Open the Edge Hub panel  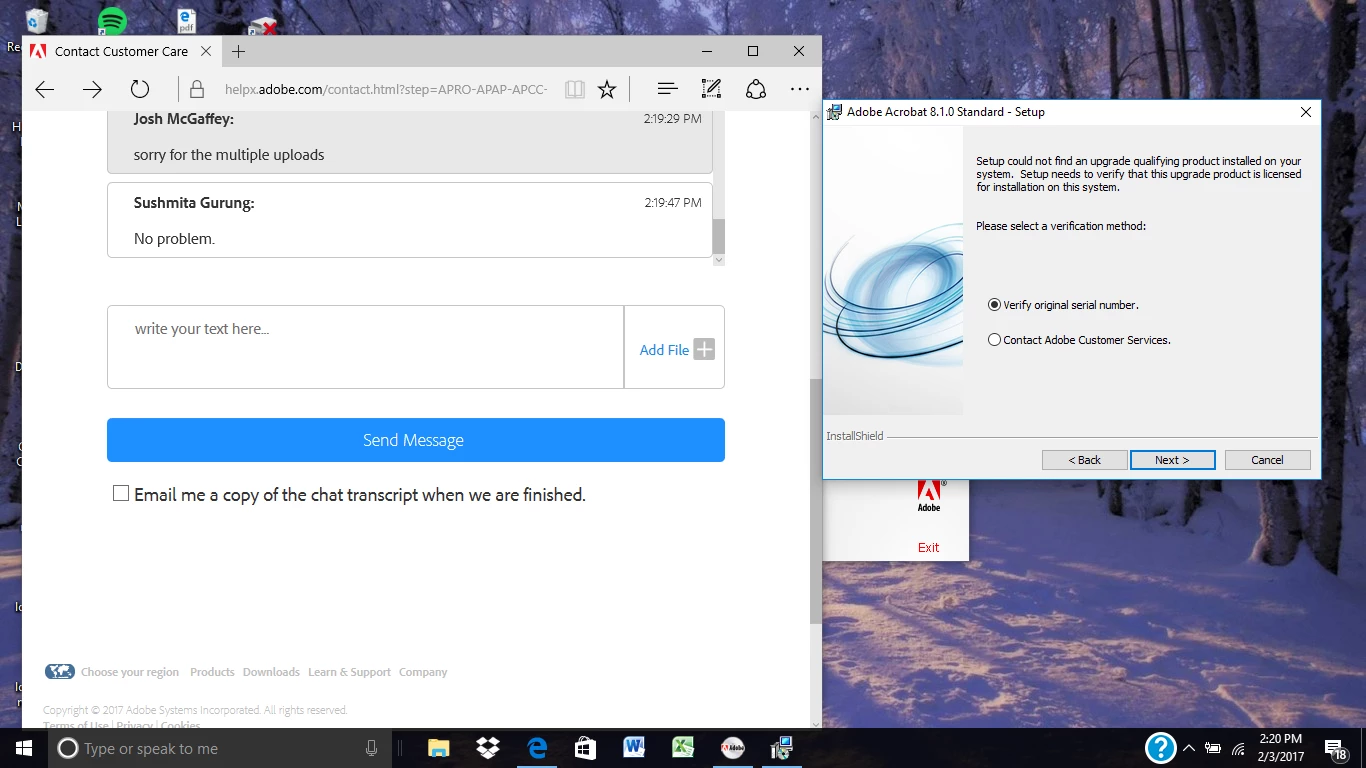tap(667, 90)
